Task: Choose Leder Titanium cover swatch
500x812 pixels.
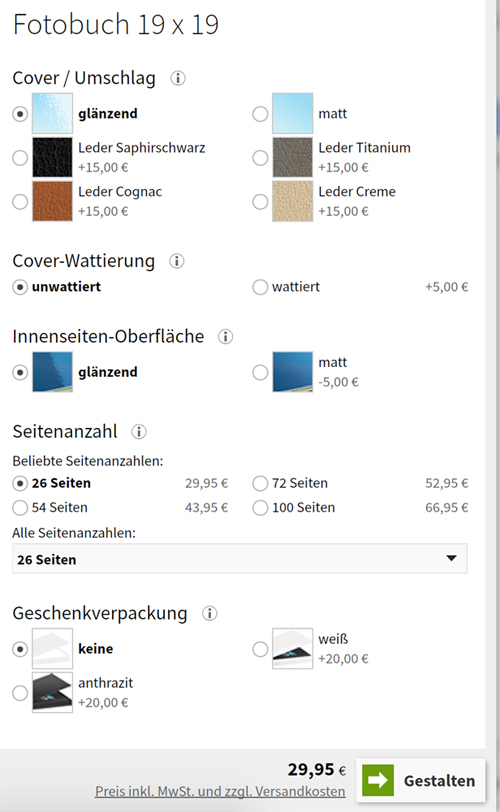Action: tap(292, 157)
